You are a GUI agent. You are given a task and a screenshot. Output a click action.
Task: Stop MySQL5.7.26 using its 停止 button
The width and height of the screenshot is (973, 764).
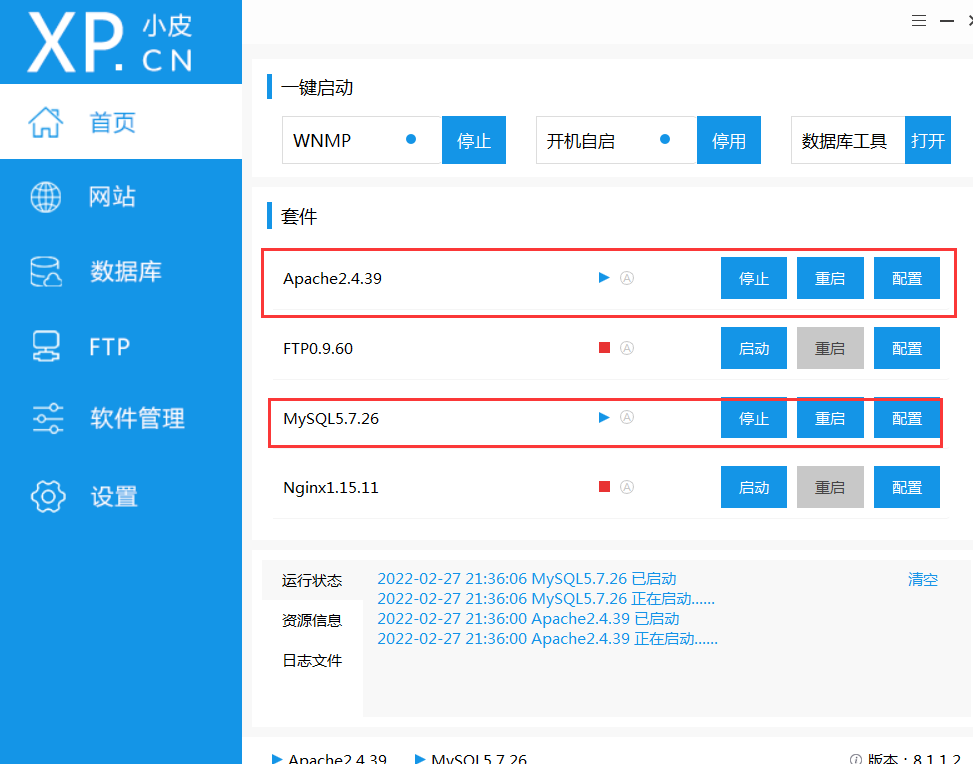pos(753,418)
